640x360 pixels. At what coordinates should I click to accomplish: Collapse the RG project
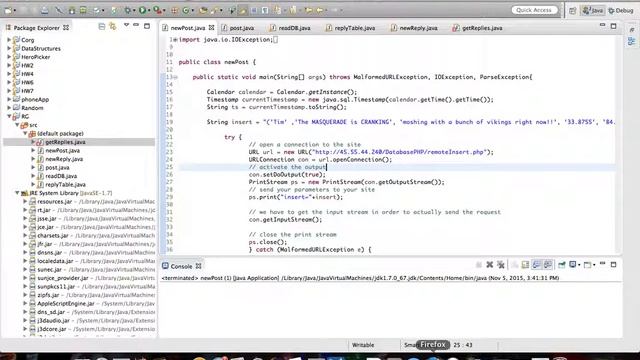coord(9,116)
